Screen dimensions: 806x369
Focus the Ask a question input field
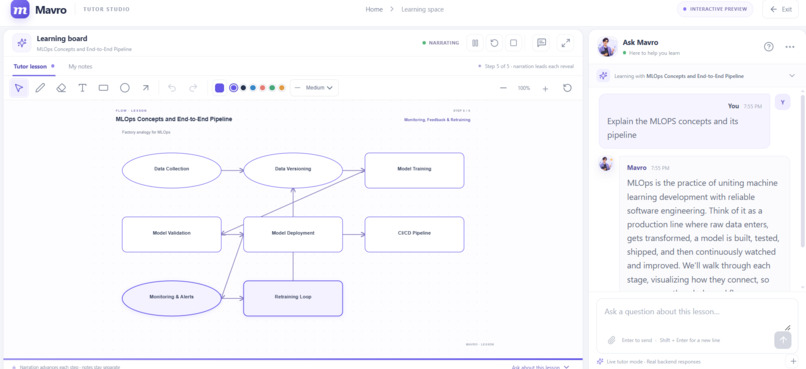[x=697, y=312]
